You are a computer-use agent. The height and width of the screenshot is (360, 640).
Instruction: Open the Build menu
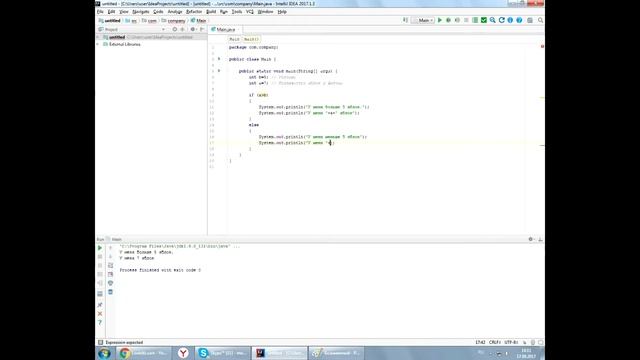coord(211,12)
